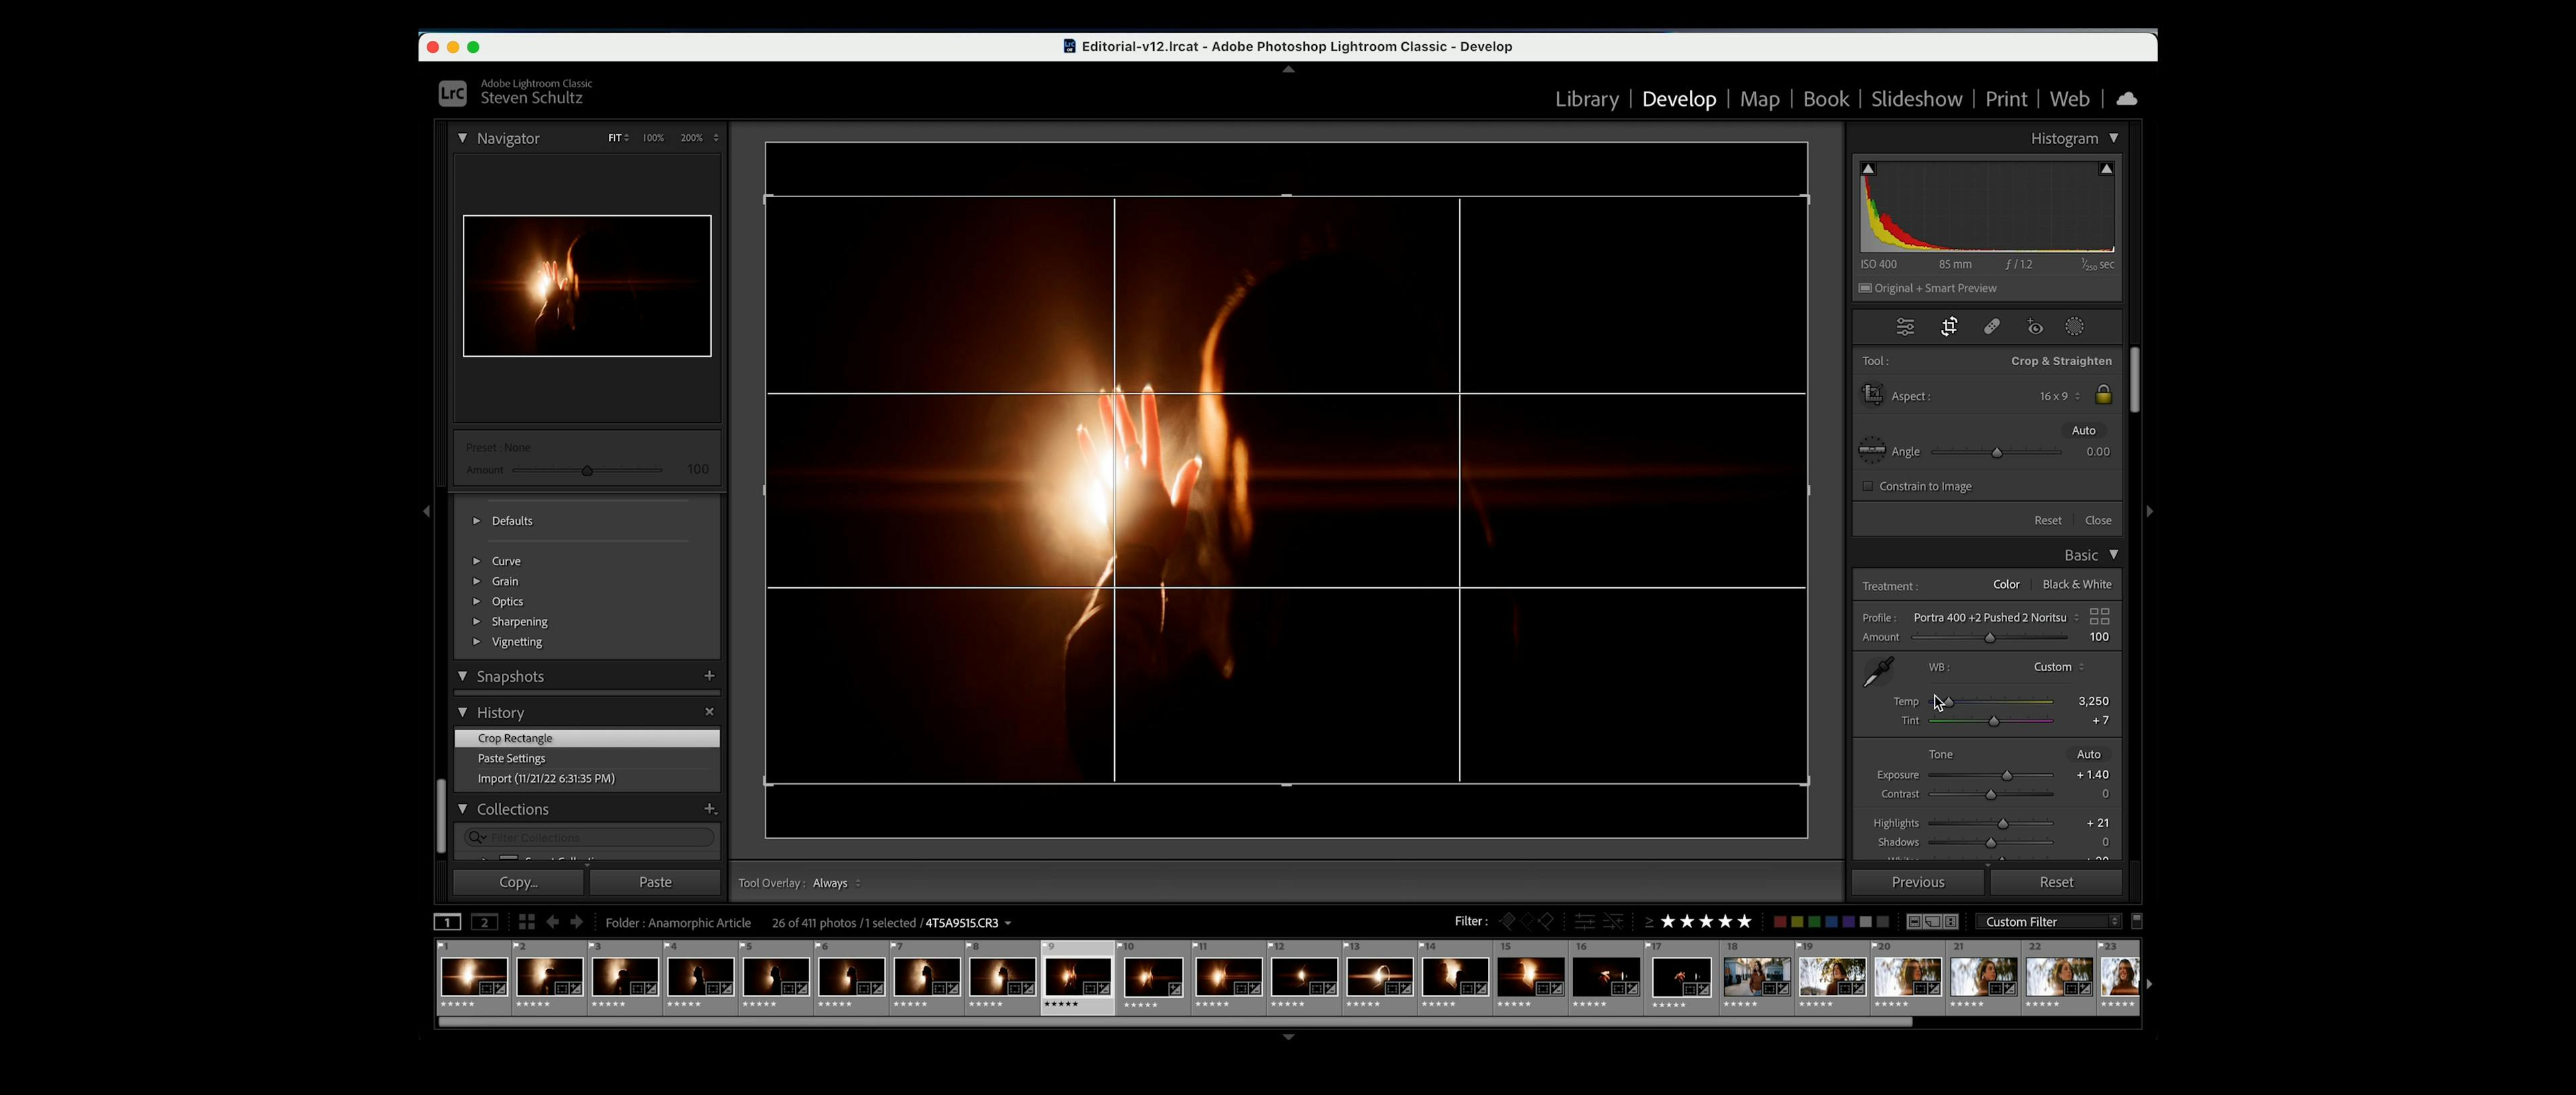This screenshot has height=1095, width=2576.
Task: Expand the Defaults preset group
Action: pyautogui.click(x=476, y=521)
